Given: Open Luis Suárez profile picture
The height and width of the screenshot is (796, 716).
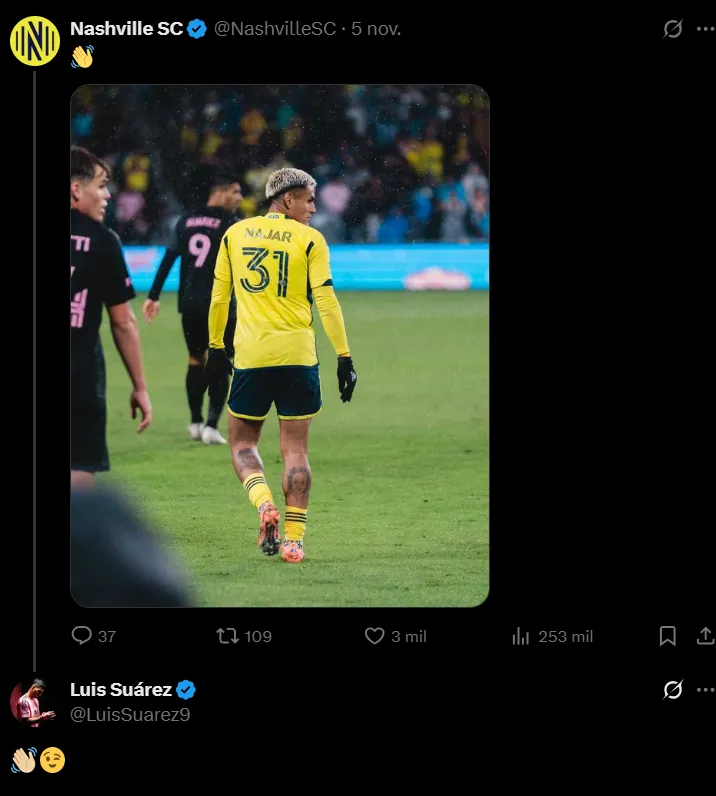Looking at the screenshot, I should pos(33,702).
